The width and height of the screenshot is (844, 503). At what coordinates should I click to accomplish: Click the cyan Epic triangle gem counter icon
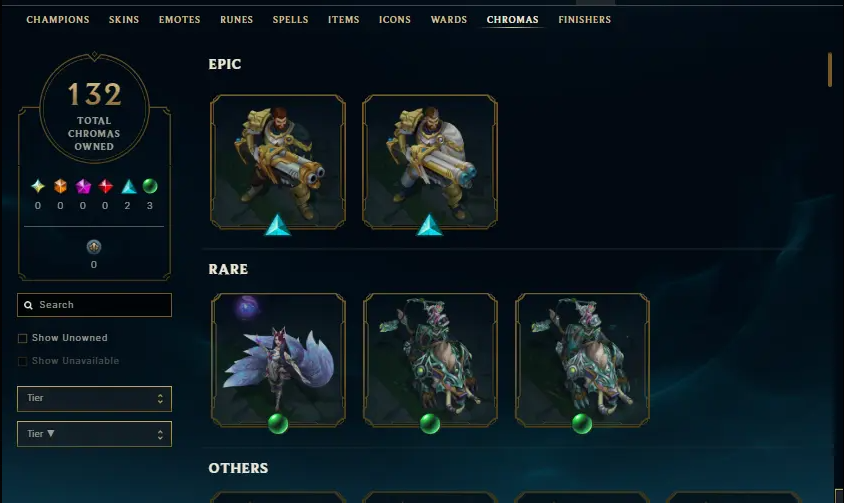pos(128,186)
